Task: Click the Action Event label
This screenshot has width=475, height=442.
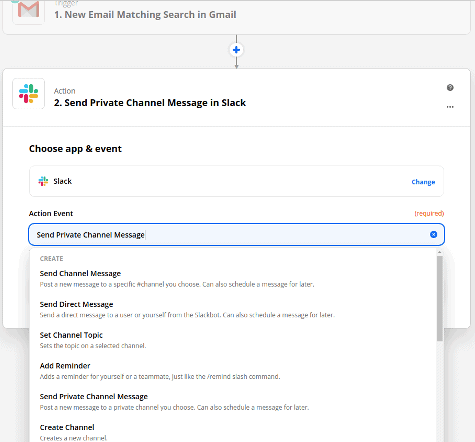Action: pyautogui.click(x=51, y=213)
